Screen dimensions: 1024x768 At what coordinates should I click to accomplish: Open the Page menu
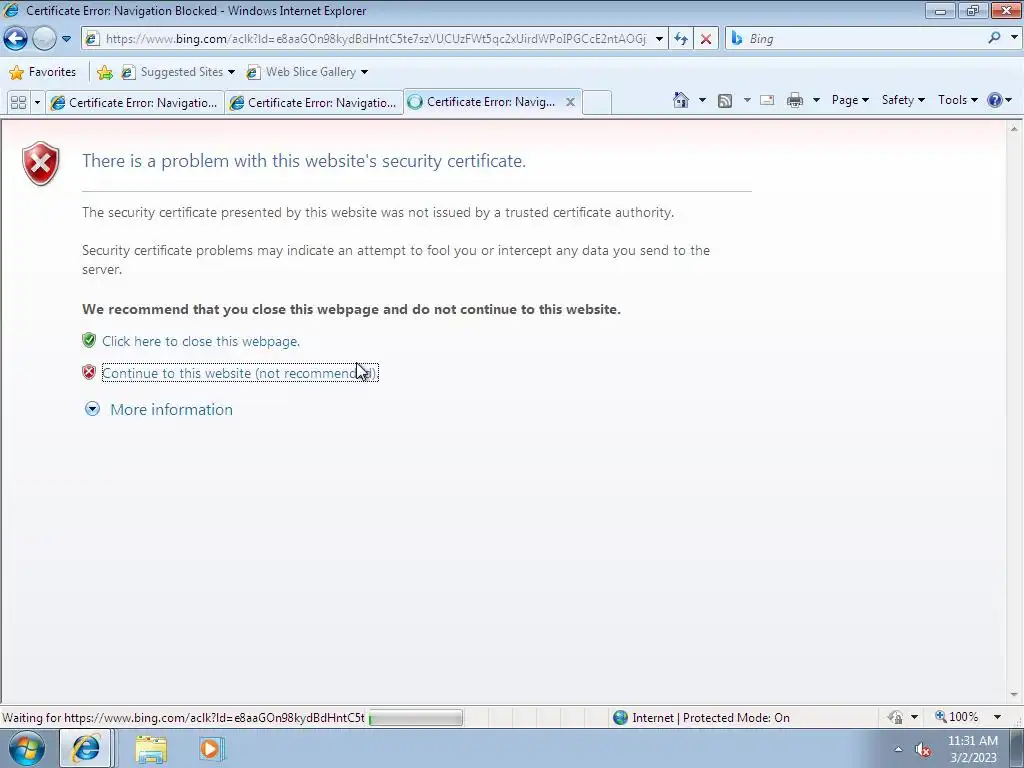[850, 100]
